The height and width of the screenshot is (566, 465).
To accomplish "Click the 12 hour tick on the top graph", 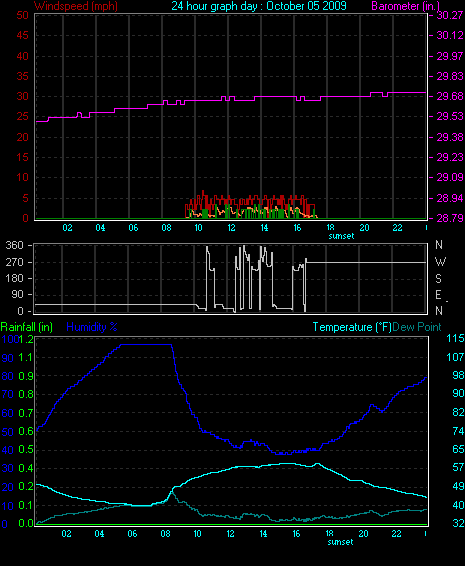I will pos(231,228).
